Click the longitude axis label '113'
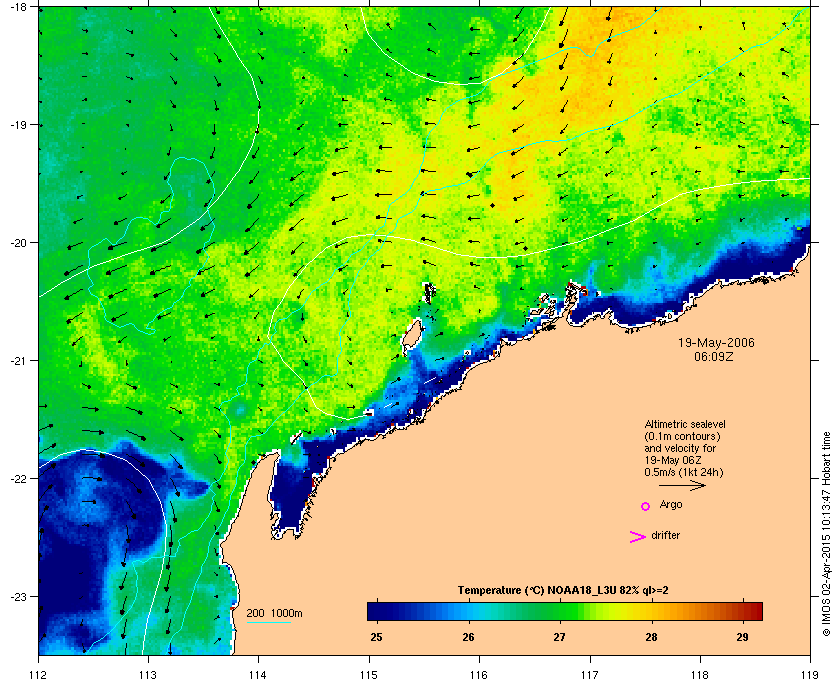Image resolution: width=840 pixels, height=680 pixels. click(x=148, y=674)
